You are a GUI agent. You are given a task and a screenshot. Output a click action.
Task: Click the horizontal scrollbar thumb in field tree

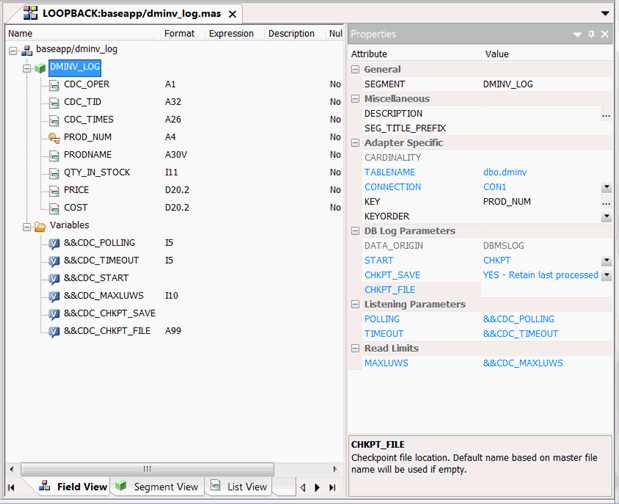[x=147, y=469]
